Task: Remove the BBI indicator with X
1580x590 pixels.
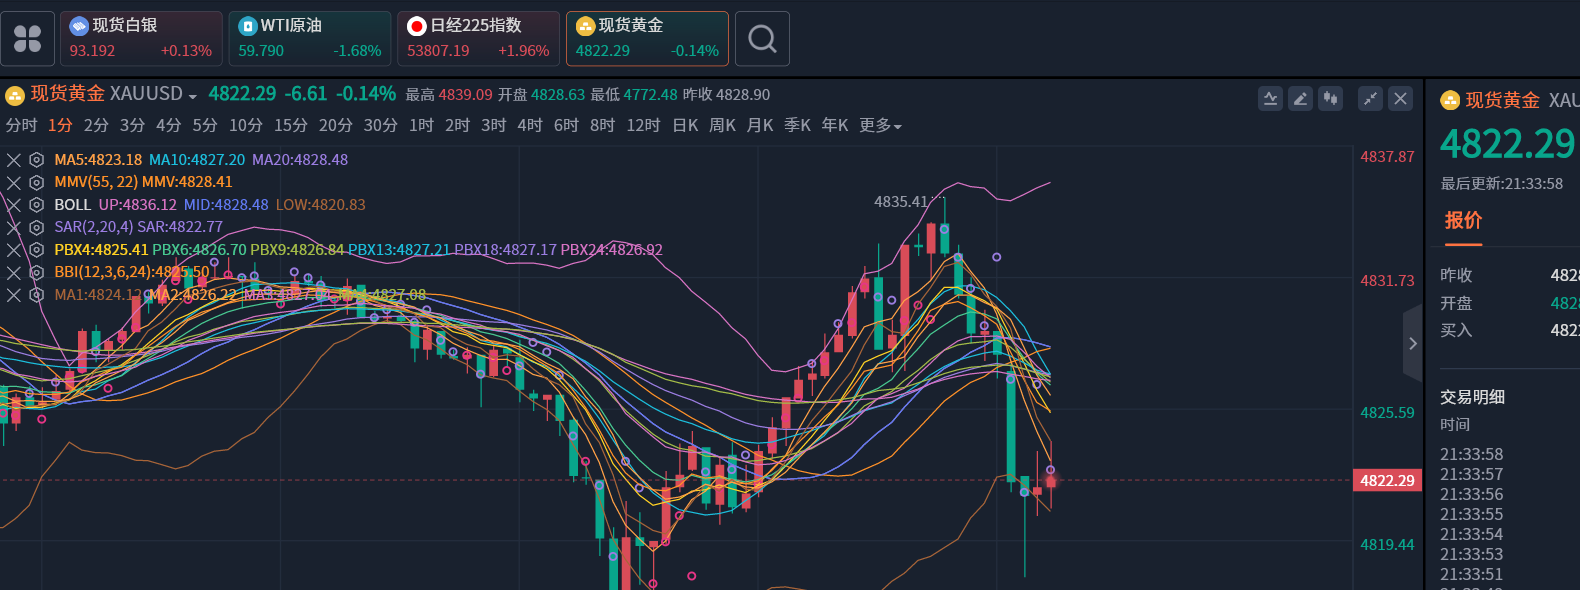Action: [x=14, y=272]
